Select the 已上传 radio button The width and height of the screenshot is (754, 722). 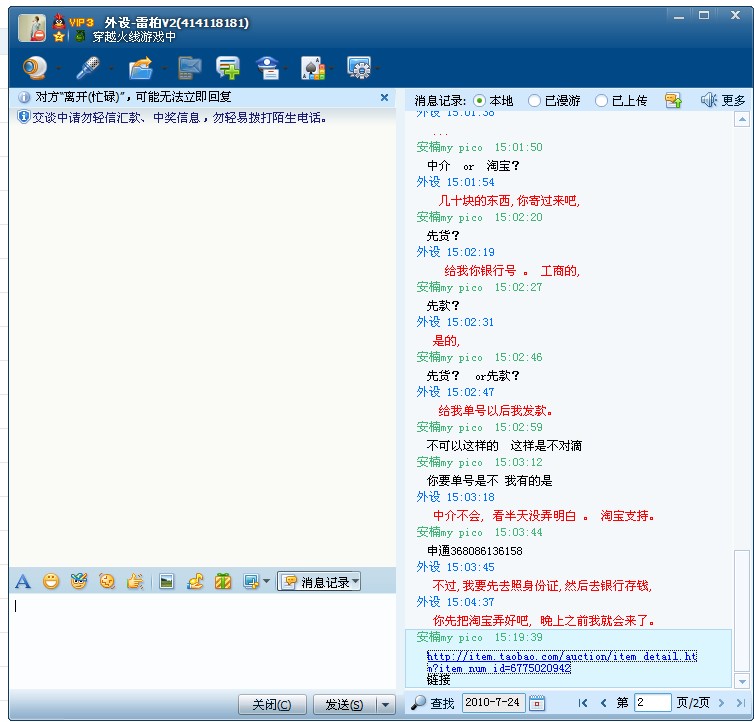(x=601, y=101)
